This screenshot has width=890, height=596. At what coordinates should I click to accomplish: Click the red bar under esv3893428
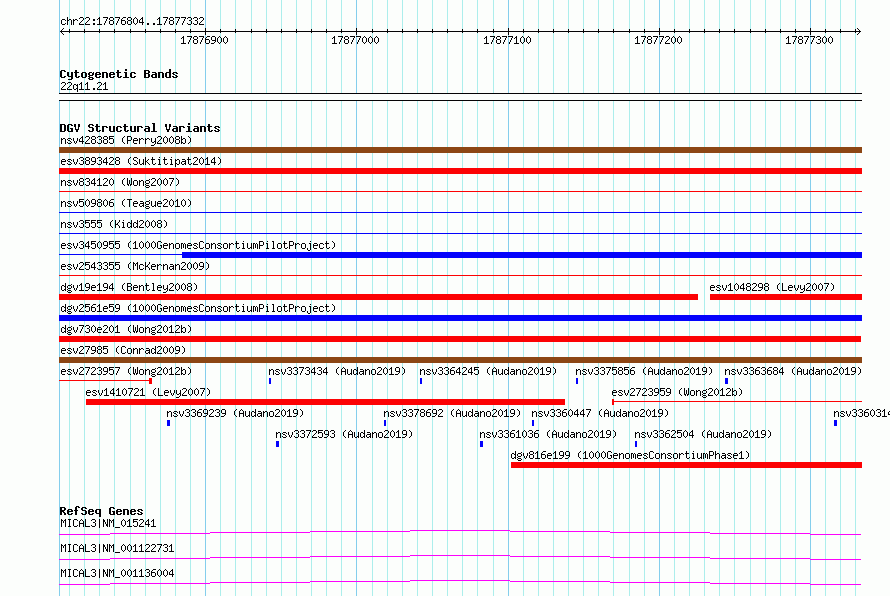460,171
